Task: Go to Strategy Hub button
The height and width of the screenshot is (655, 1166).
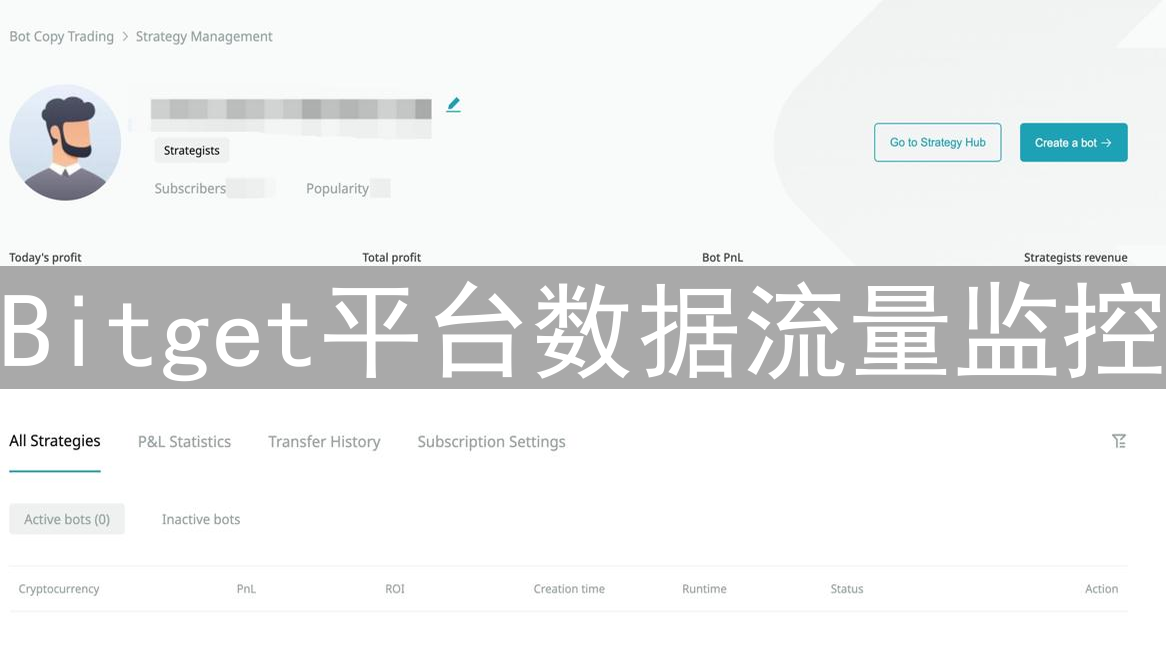Action: click(x=937, y=142)
